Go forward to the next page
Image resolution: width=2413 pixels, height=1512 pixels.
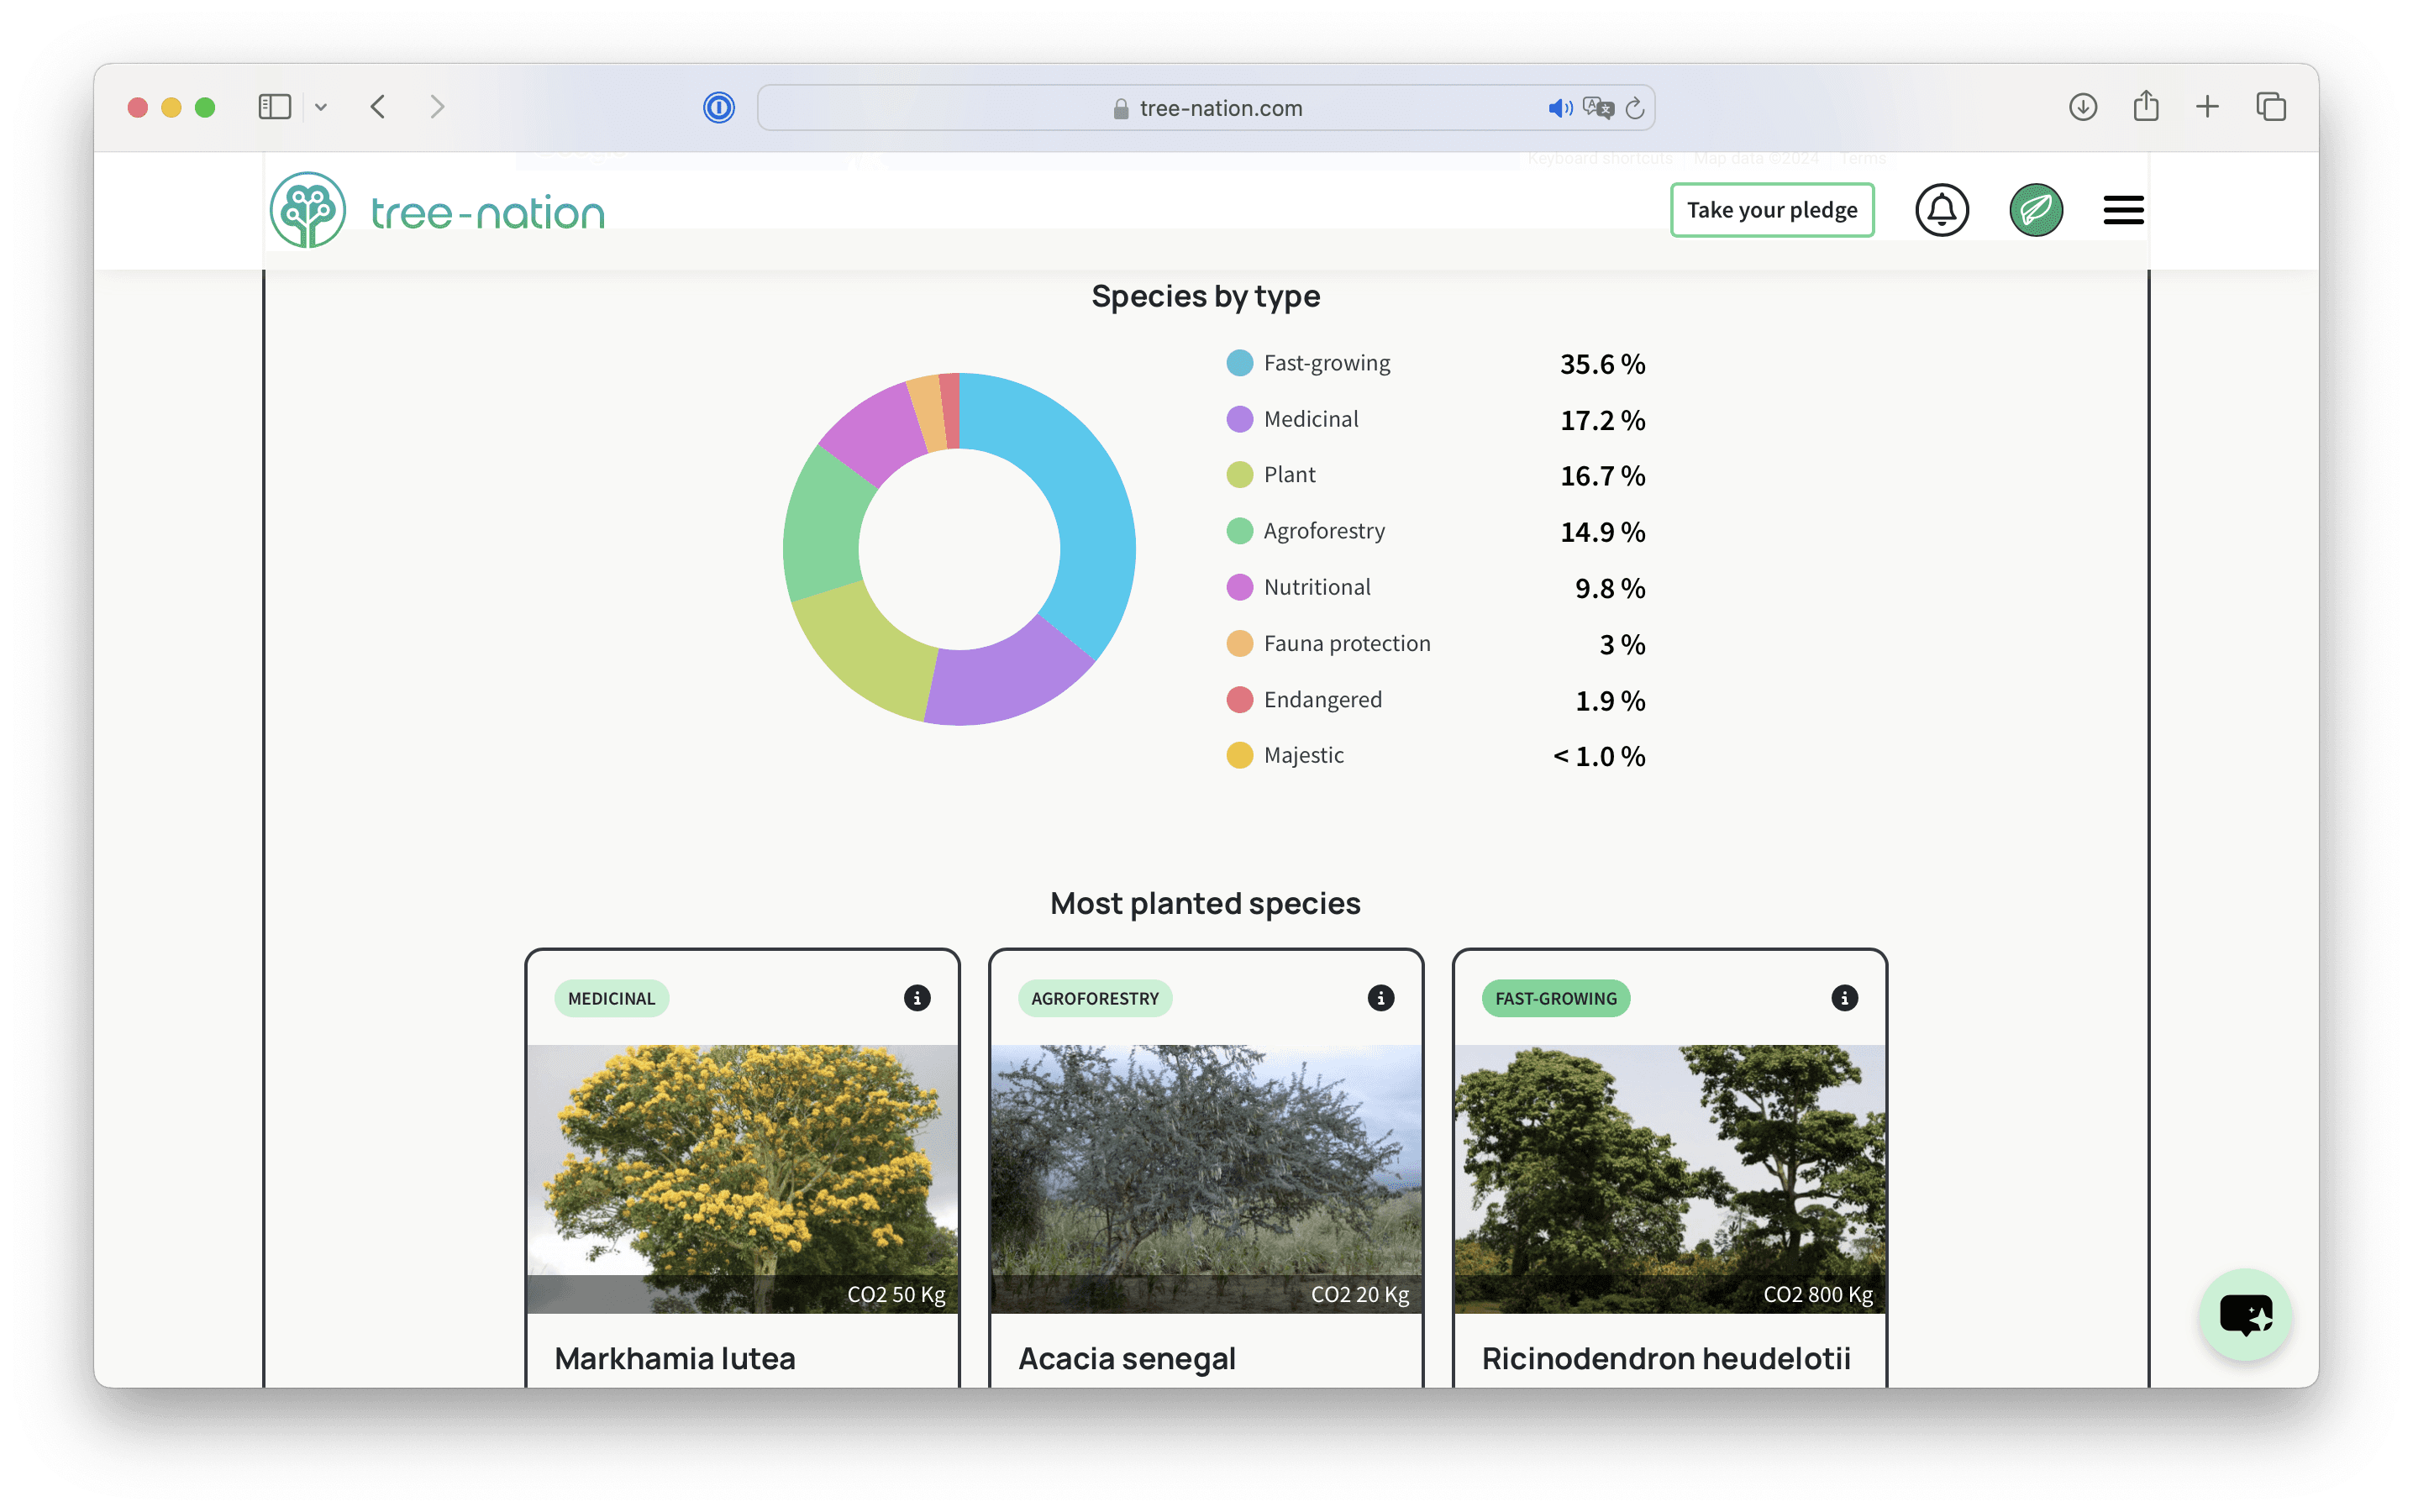point(437,107)
